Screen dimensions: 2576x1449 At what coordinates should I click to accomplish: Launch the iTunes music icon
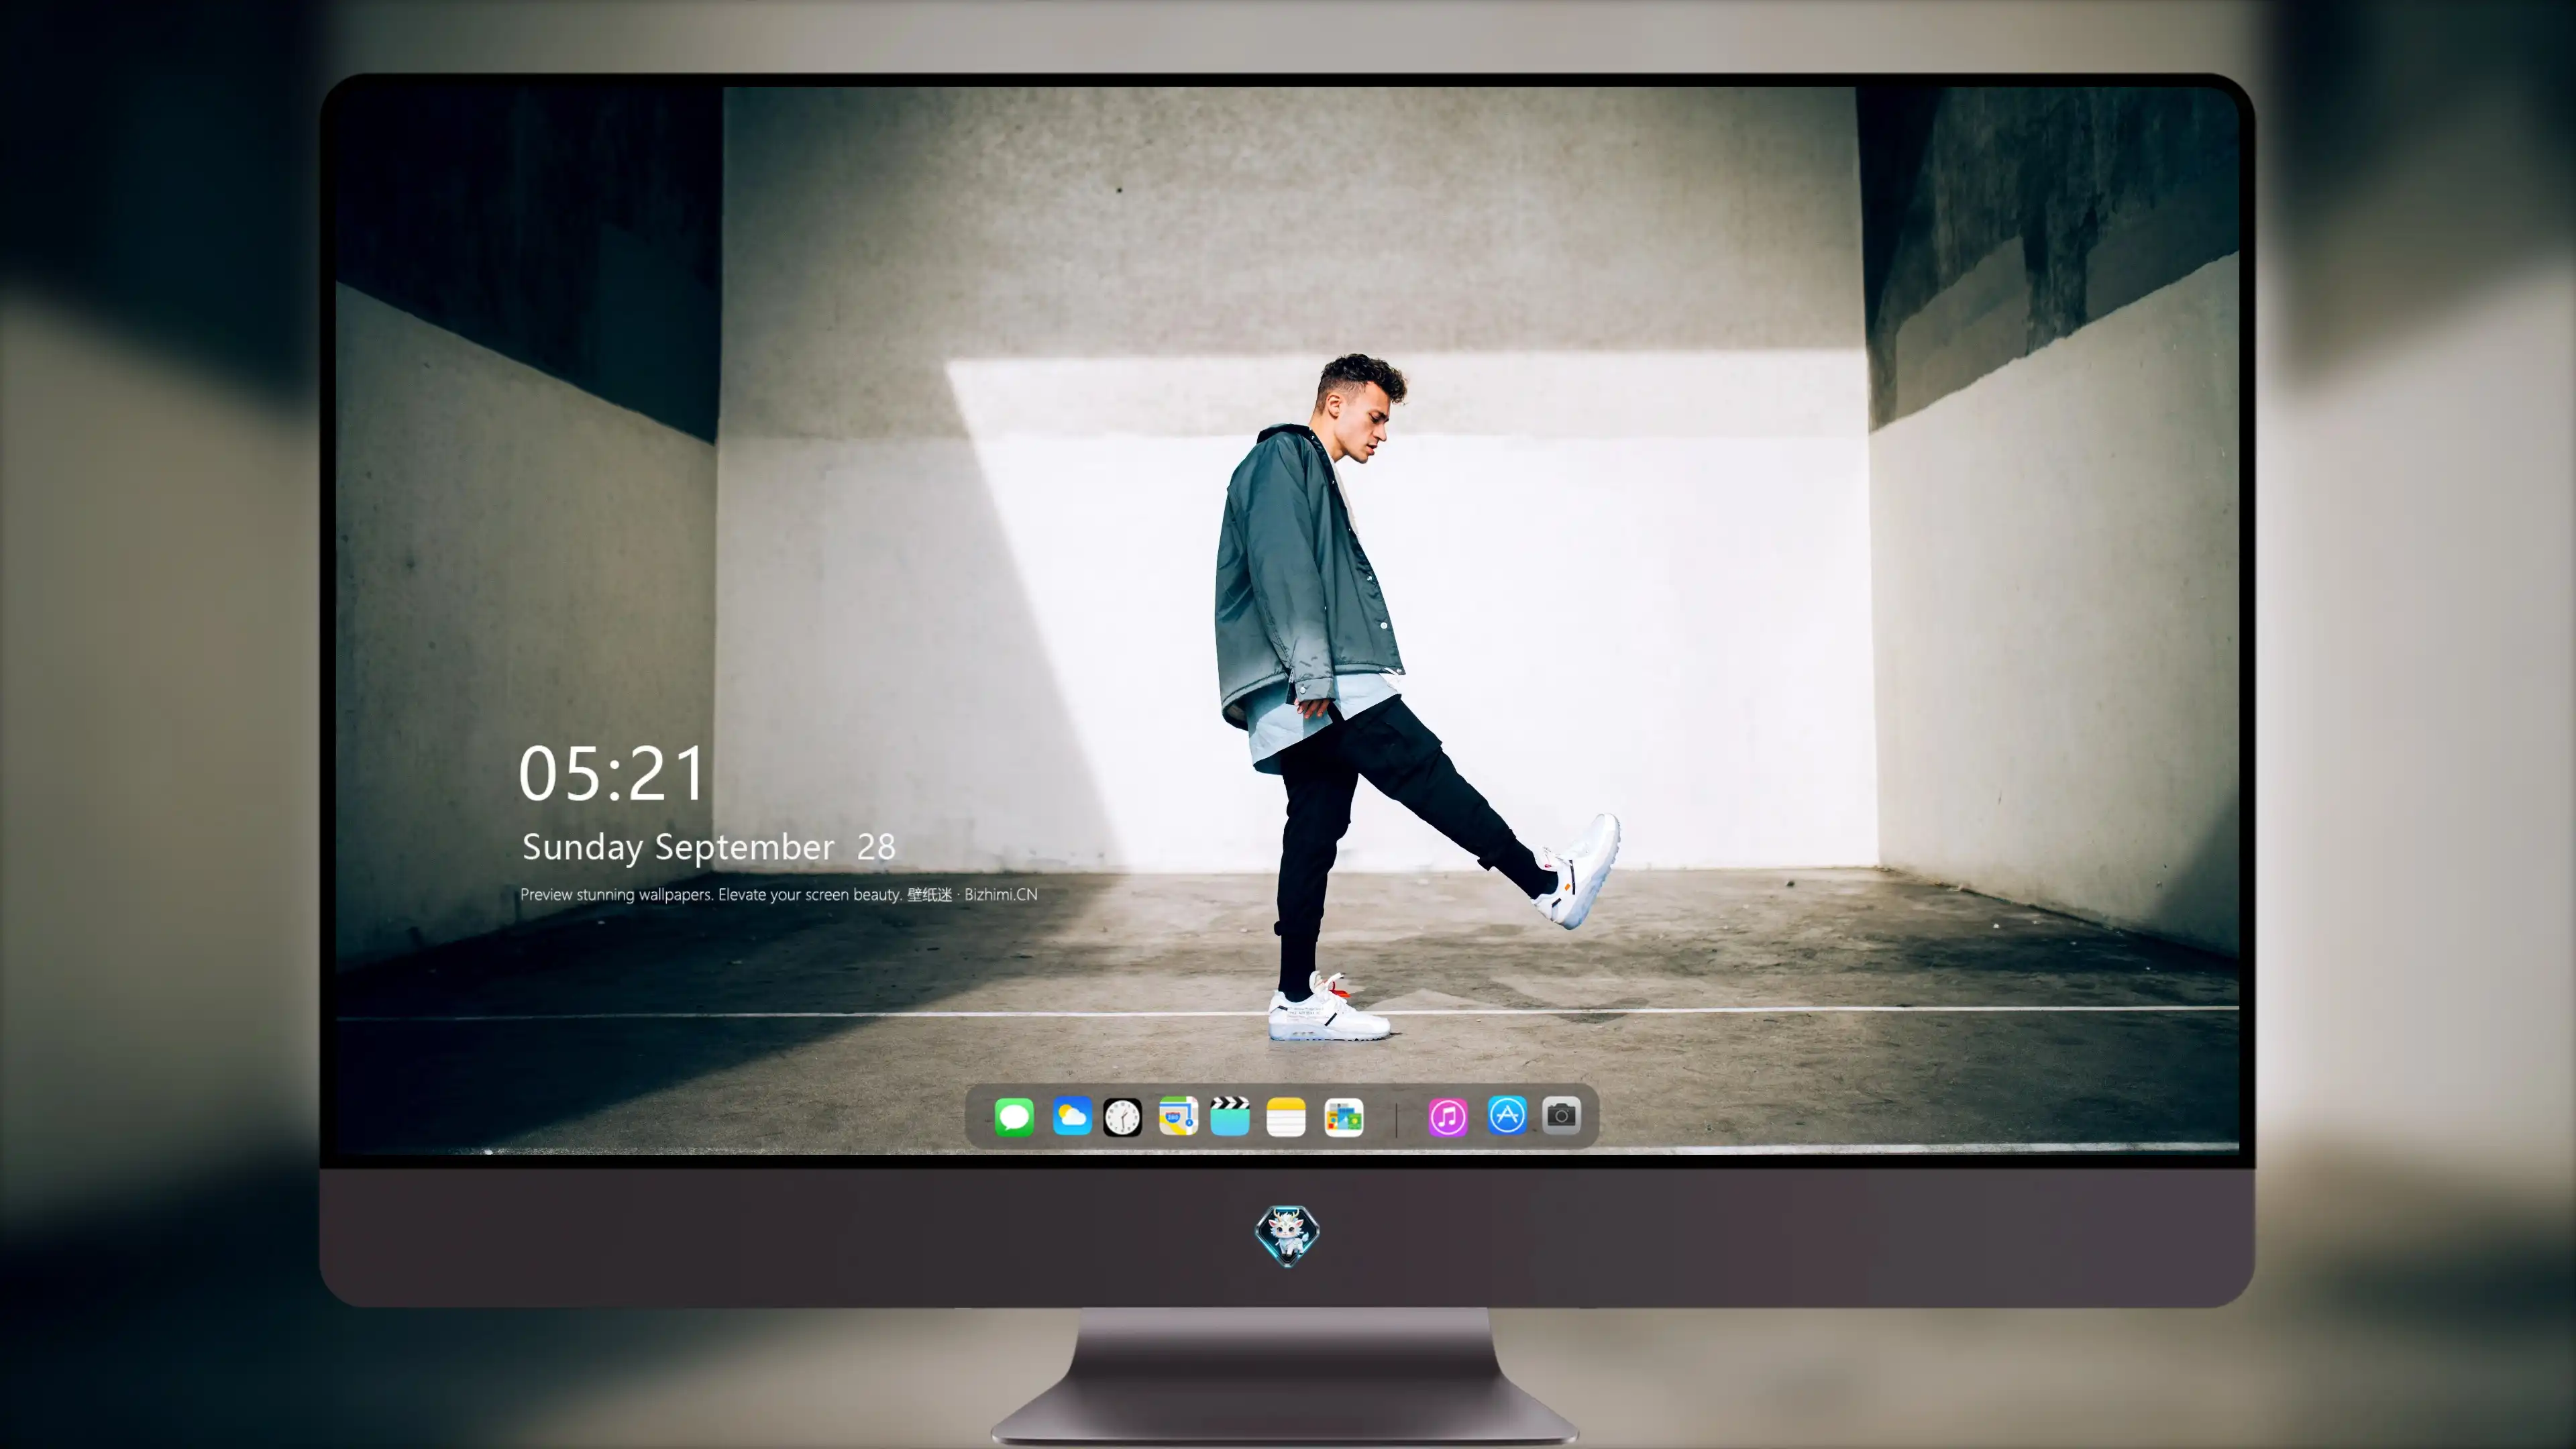tap(1448, 1117)
